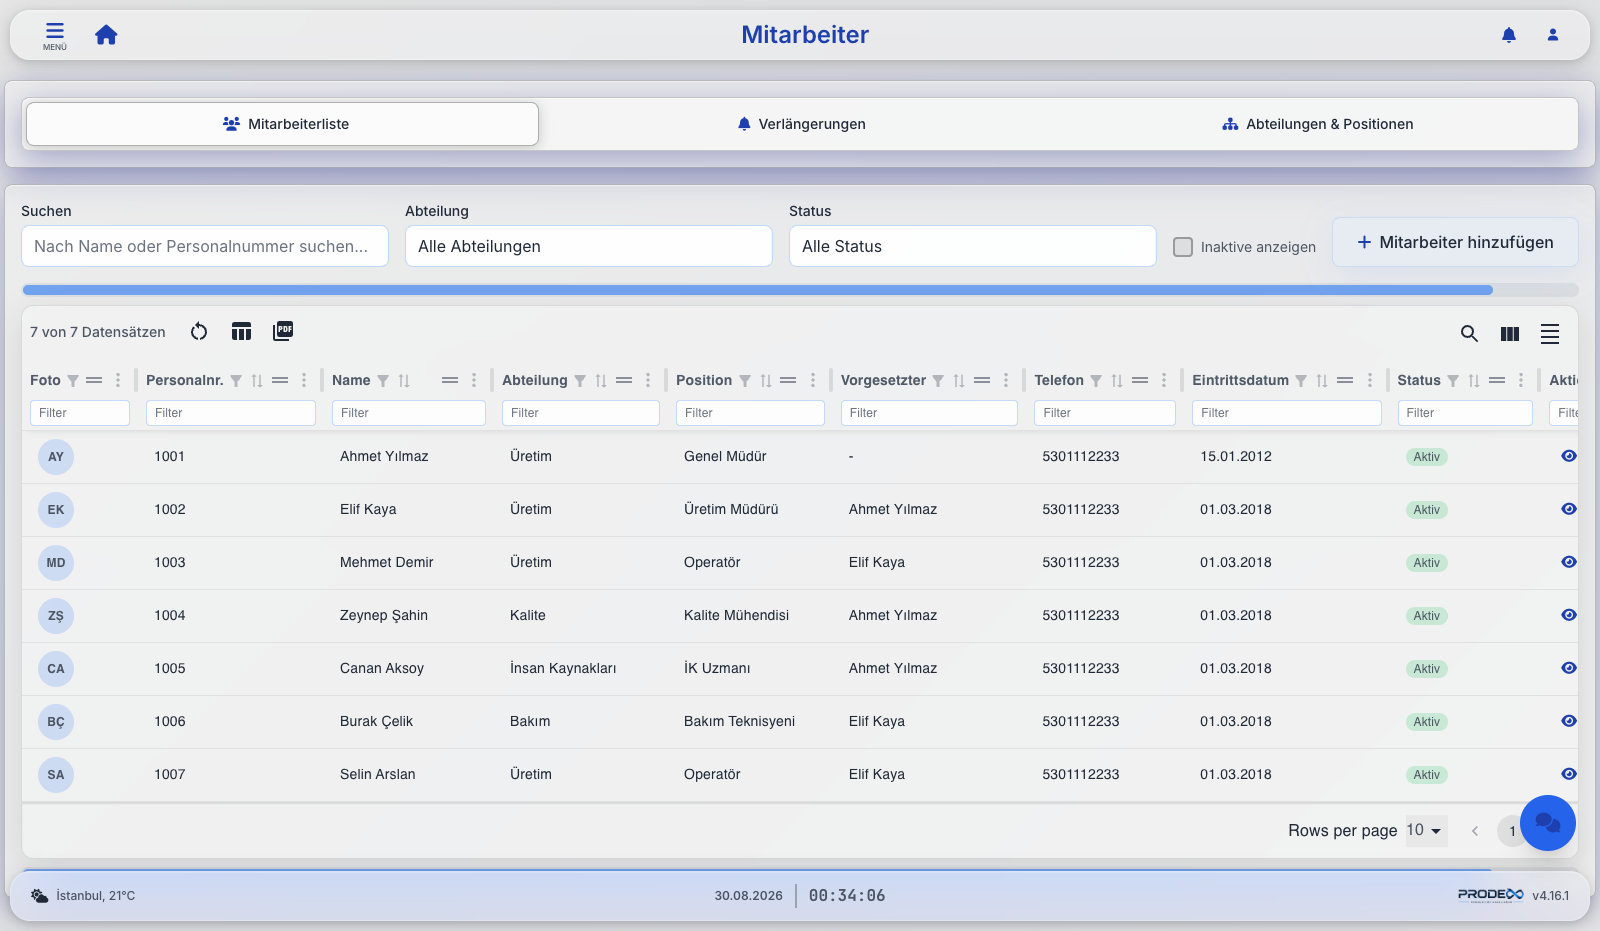Open the table columns chooser icon
This screenshot has height=931, width=1600.
pos(241,332)
